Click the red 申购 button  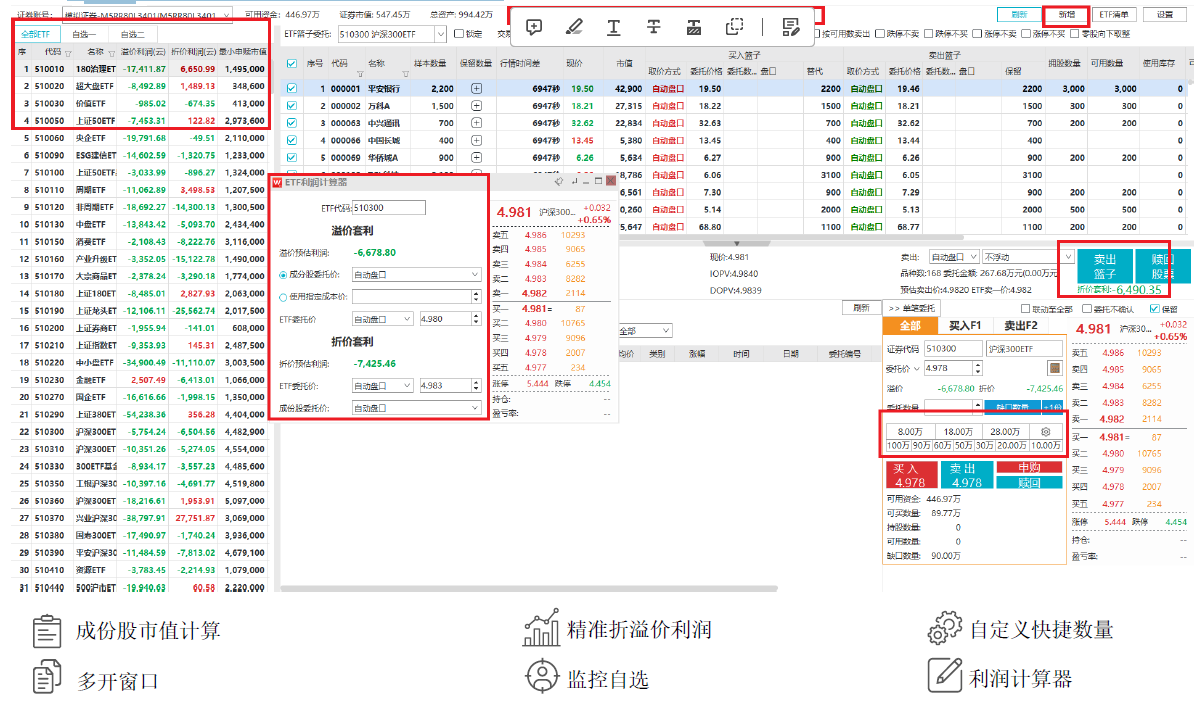point(1029,468)
